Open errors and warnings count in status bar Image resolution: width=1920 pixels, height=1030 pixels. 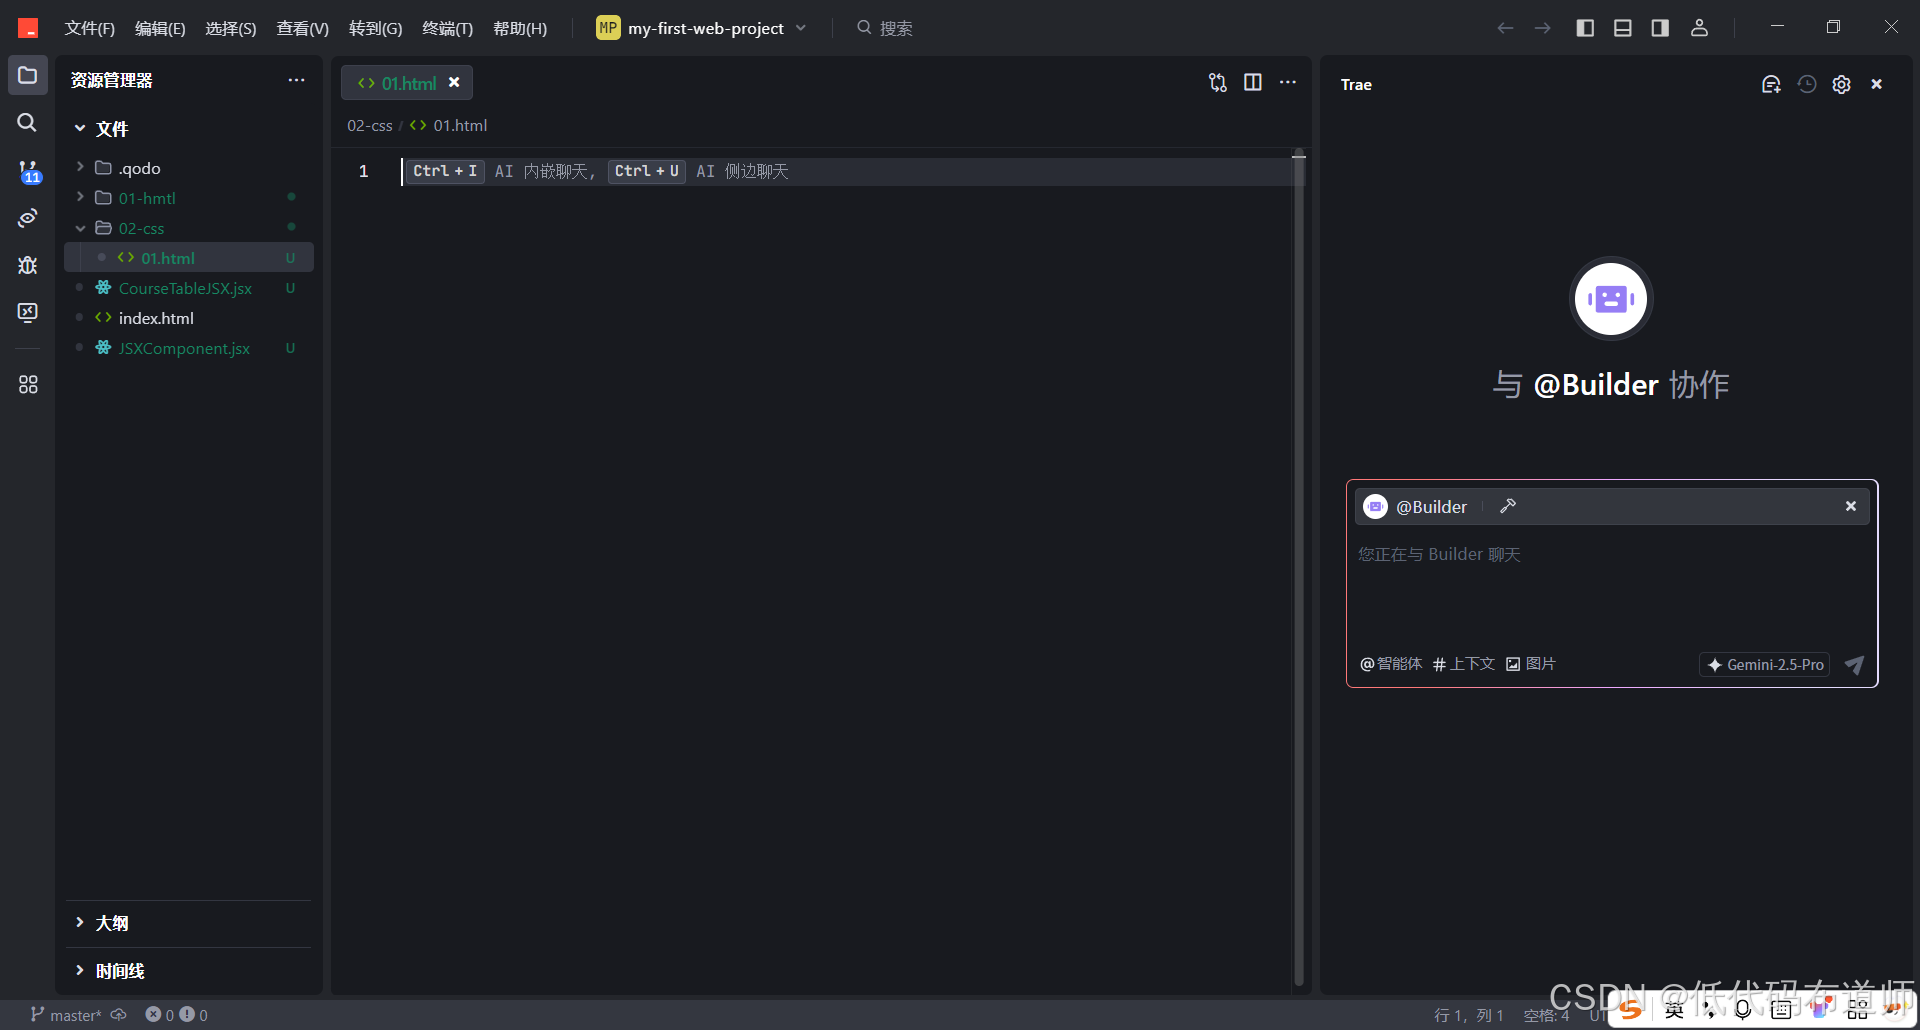[177, 1015]
